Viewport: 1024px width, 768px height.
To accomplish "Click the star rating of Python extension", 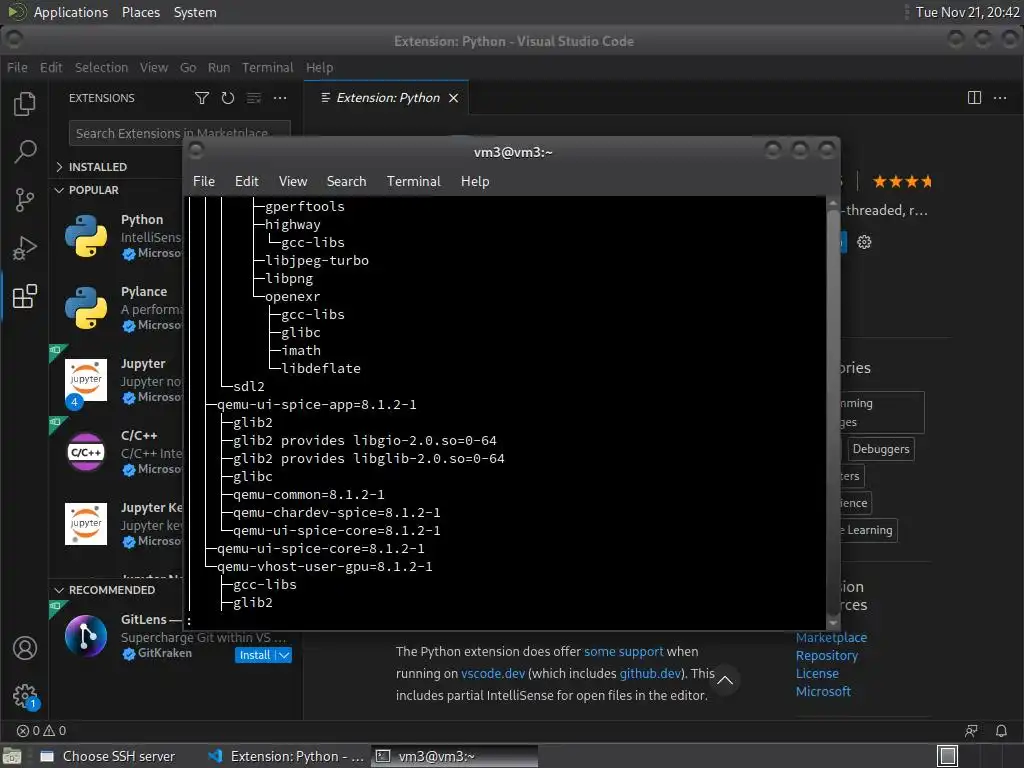I will click(x=903, y=182).
